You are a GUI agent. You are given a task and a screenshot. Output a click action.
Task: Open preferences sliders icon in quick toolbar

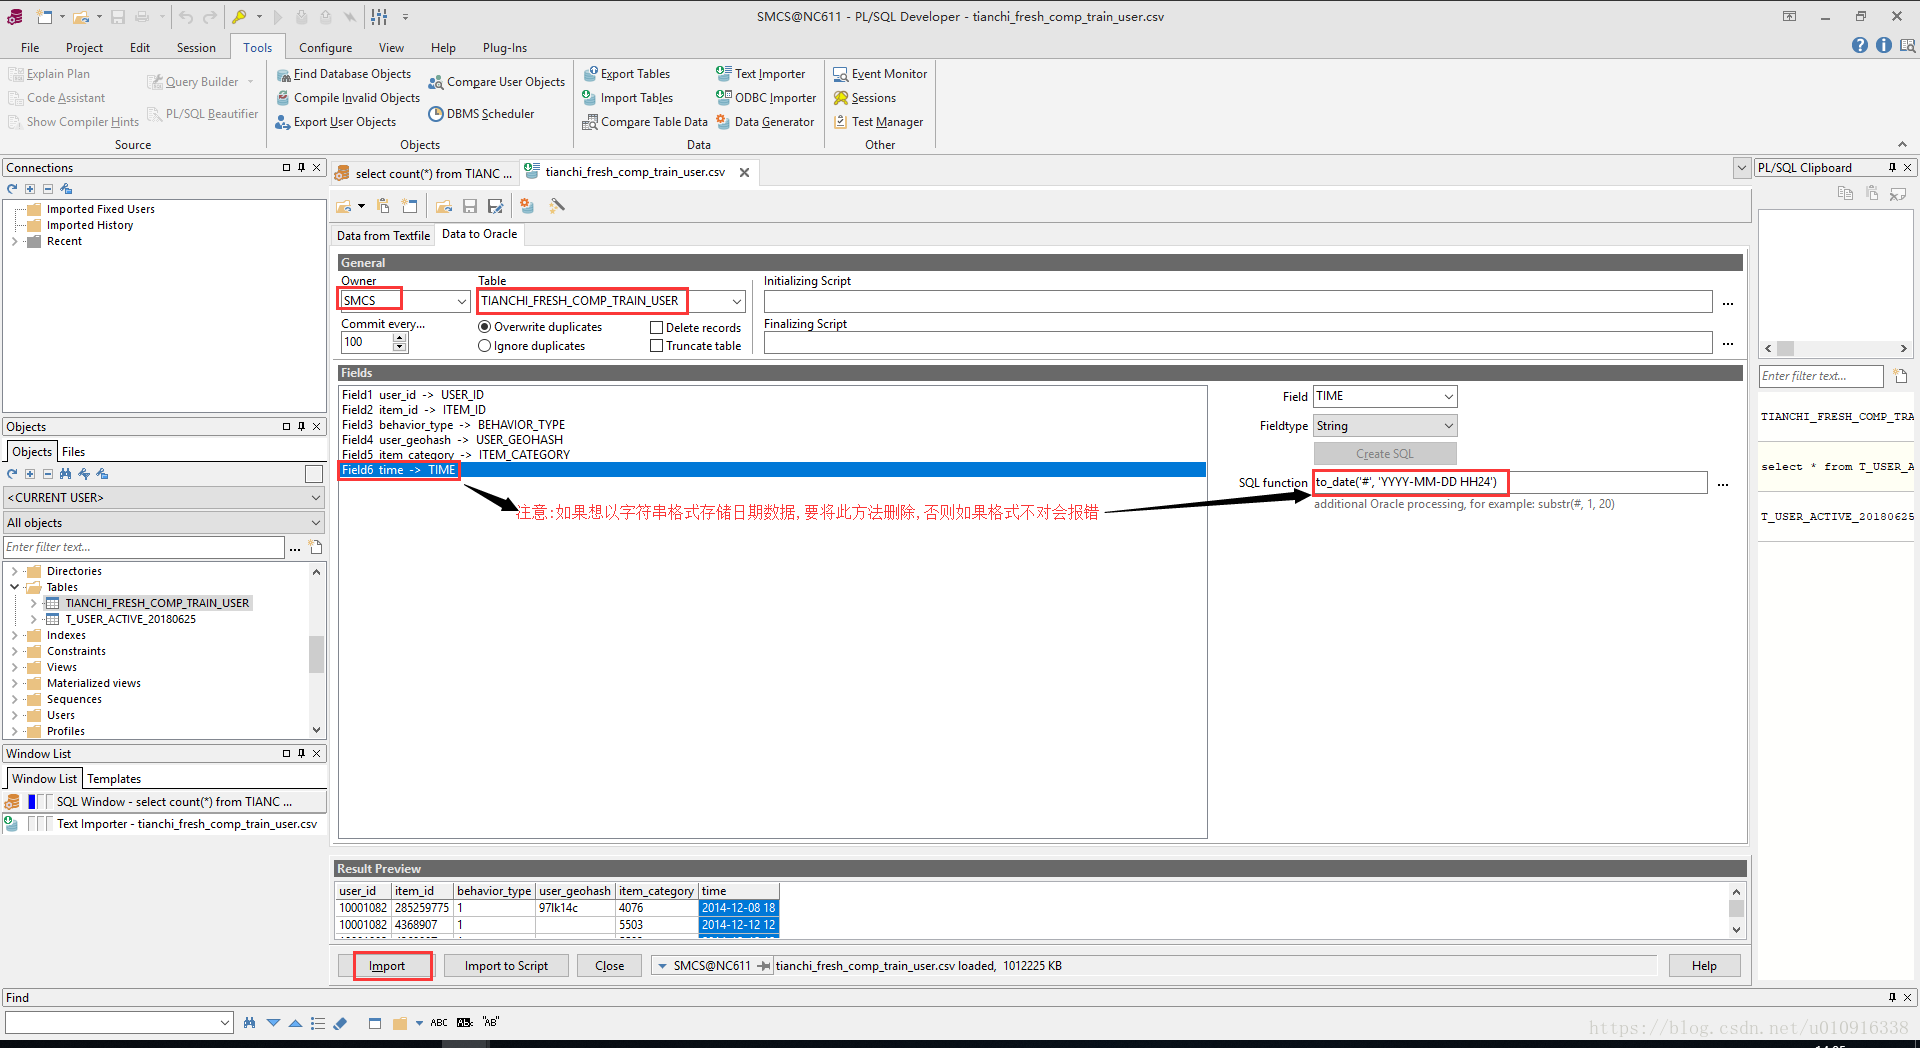(x=380, y=17)
